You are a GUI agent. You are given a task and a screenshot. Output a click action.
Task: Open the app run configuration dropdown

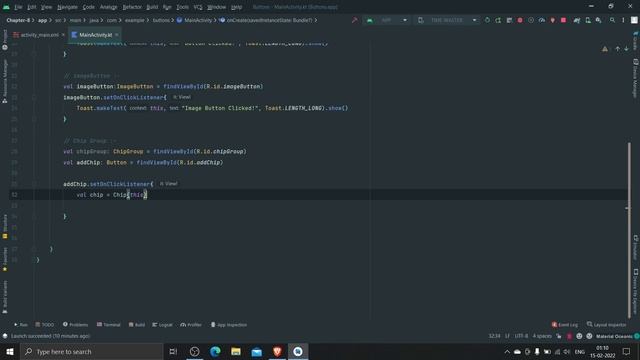click(386, 20)
